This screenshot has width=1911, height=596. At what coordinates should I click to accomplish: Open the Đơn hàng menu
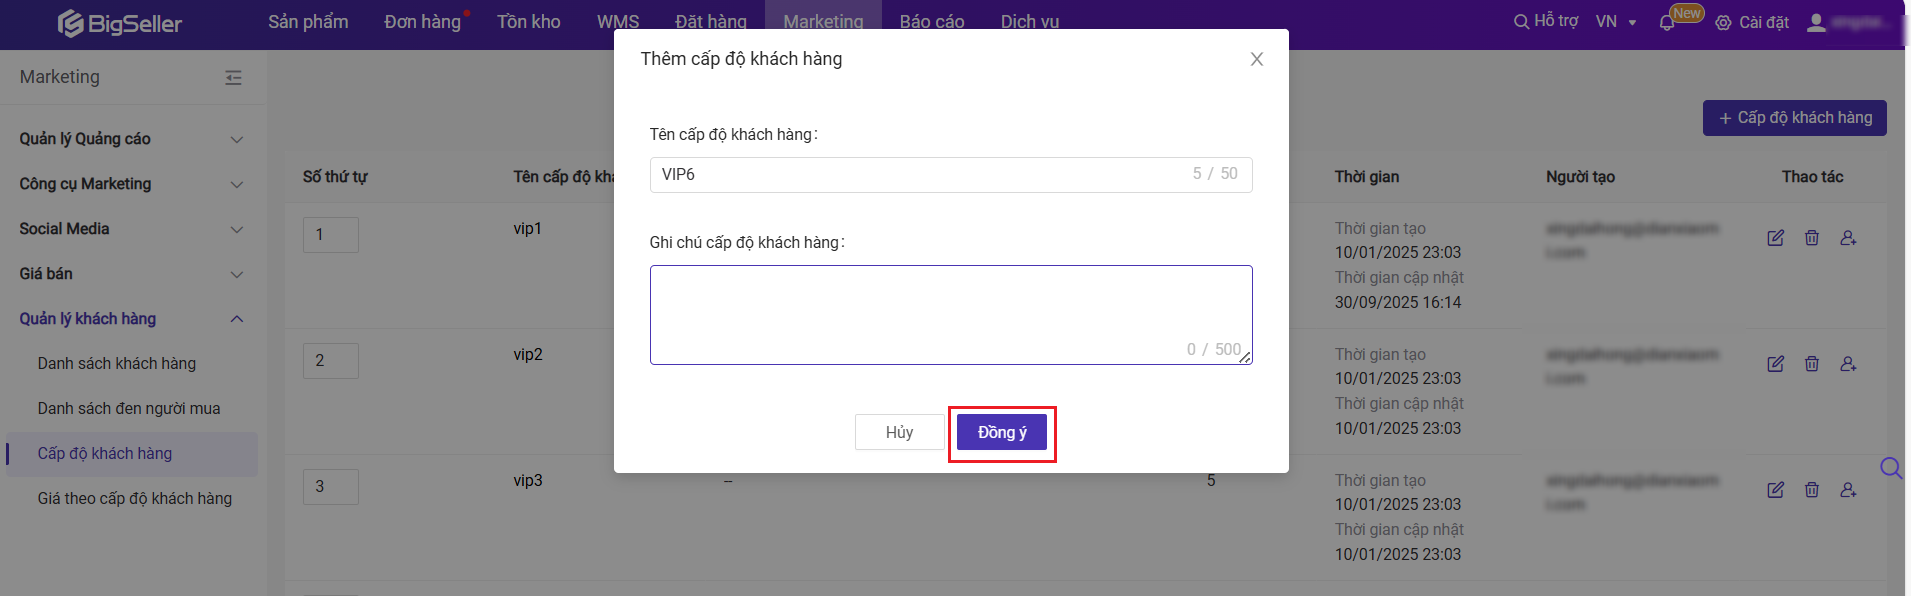(422, 22)
